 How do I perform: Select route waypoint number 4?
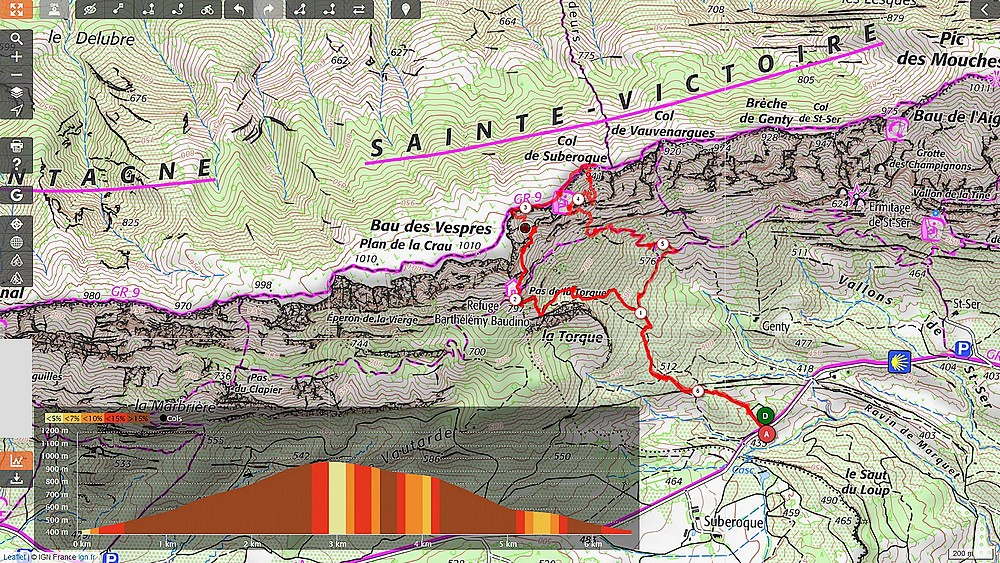577,200
